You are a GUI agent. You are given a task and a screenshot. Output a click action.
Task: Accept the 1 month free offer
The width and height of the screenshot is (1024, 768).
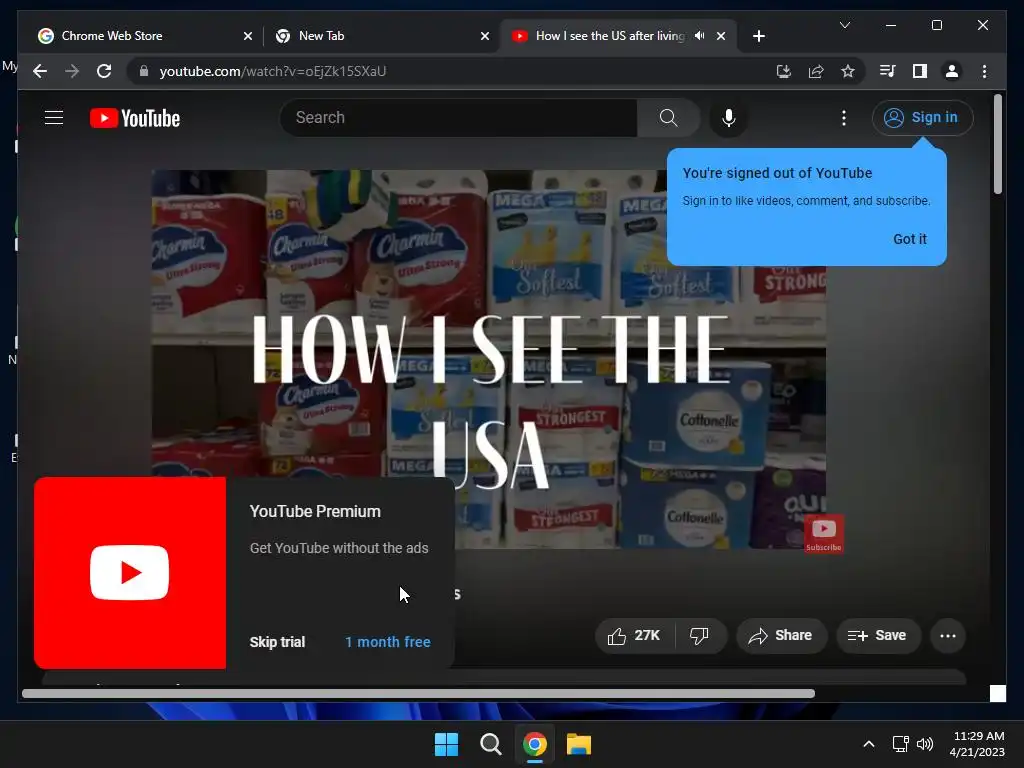pyautogui.click(x=388, y=642)
